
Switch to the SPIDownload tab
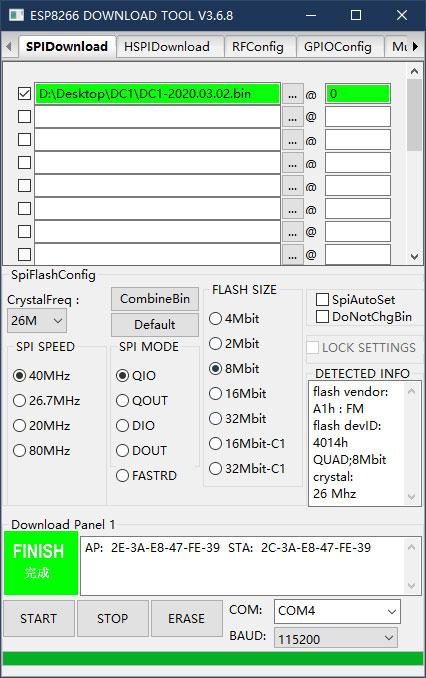click(67, 47)
